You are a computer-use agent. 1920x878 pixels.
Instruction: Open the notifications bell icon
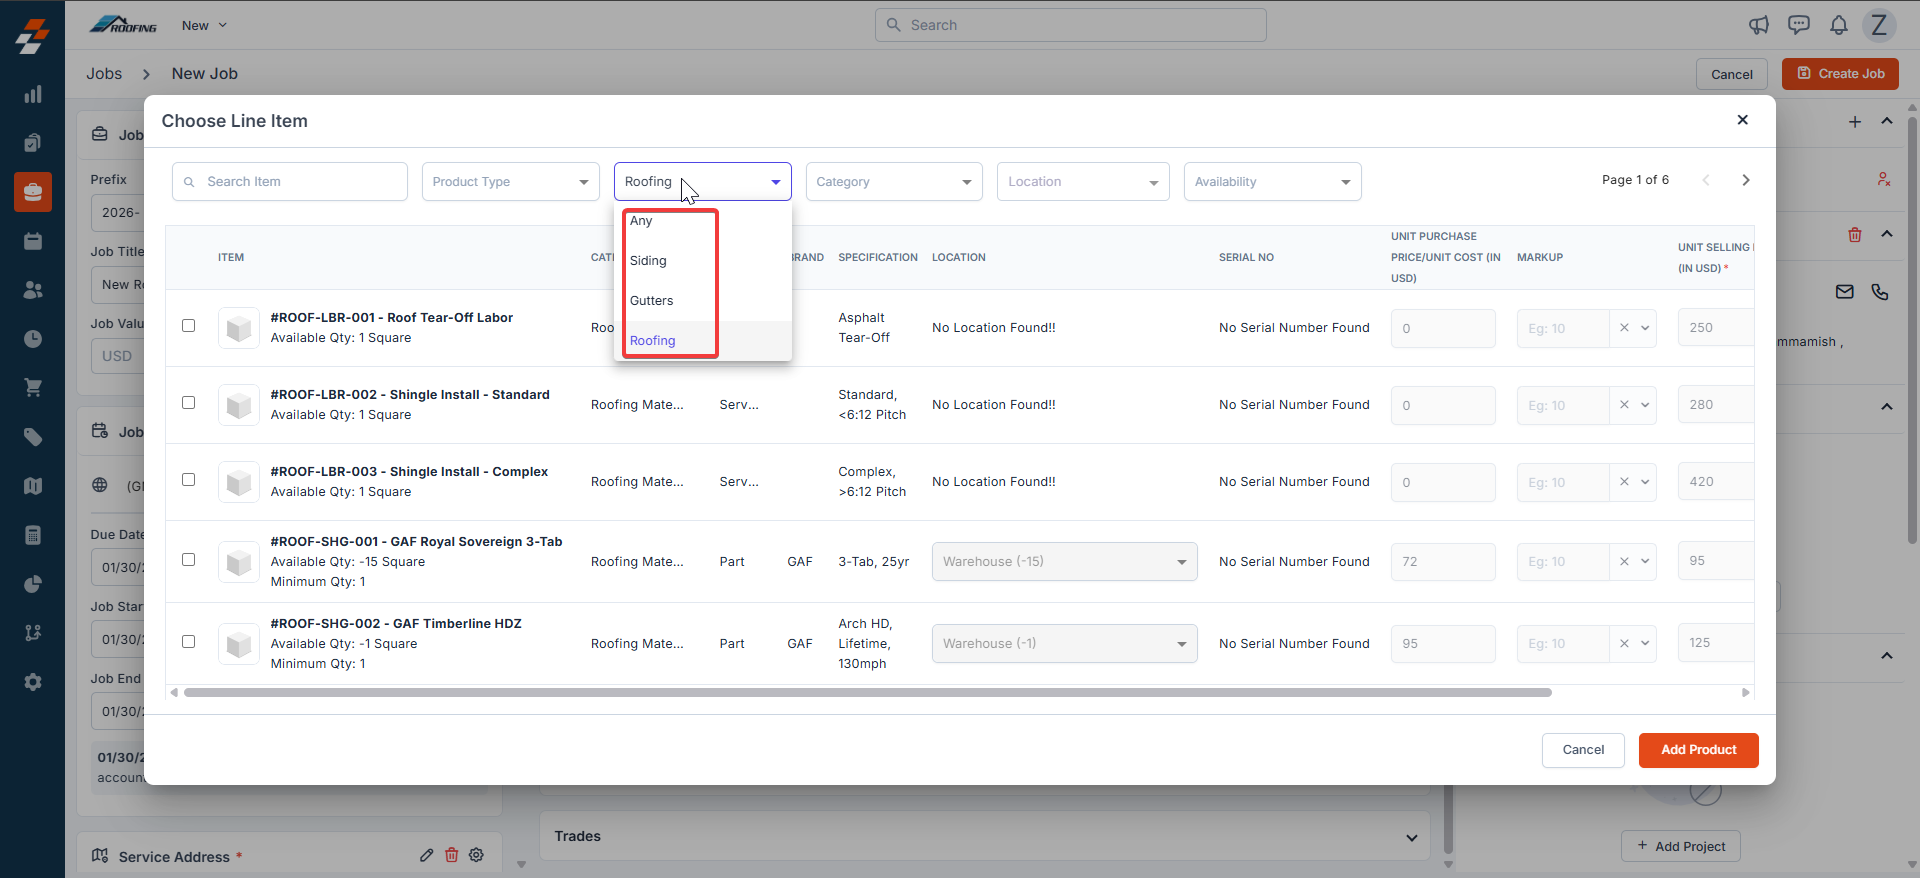tap(1839, 25)
